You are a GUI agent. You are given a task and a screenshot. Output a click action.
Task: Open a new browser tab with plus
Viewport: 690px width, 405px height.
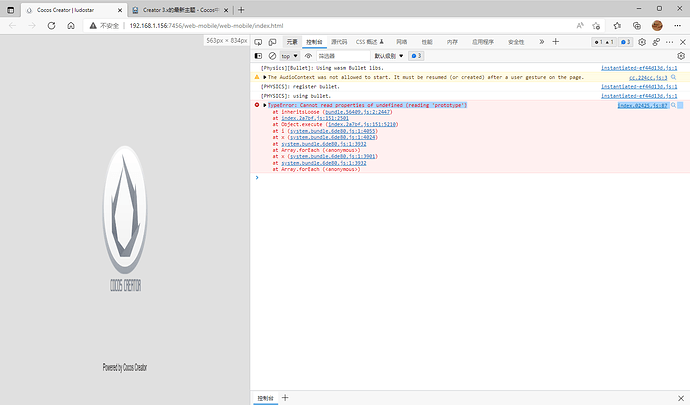(241, 10)
